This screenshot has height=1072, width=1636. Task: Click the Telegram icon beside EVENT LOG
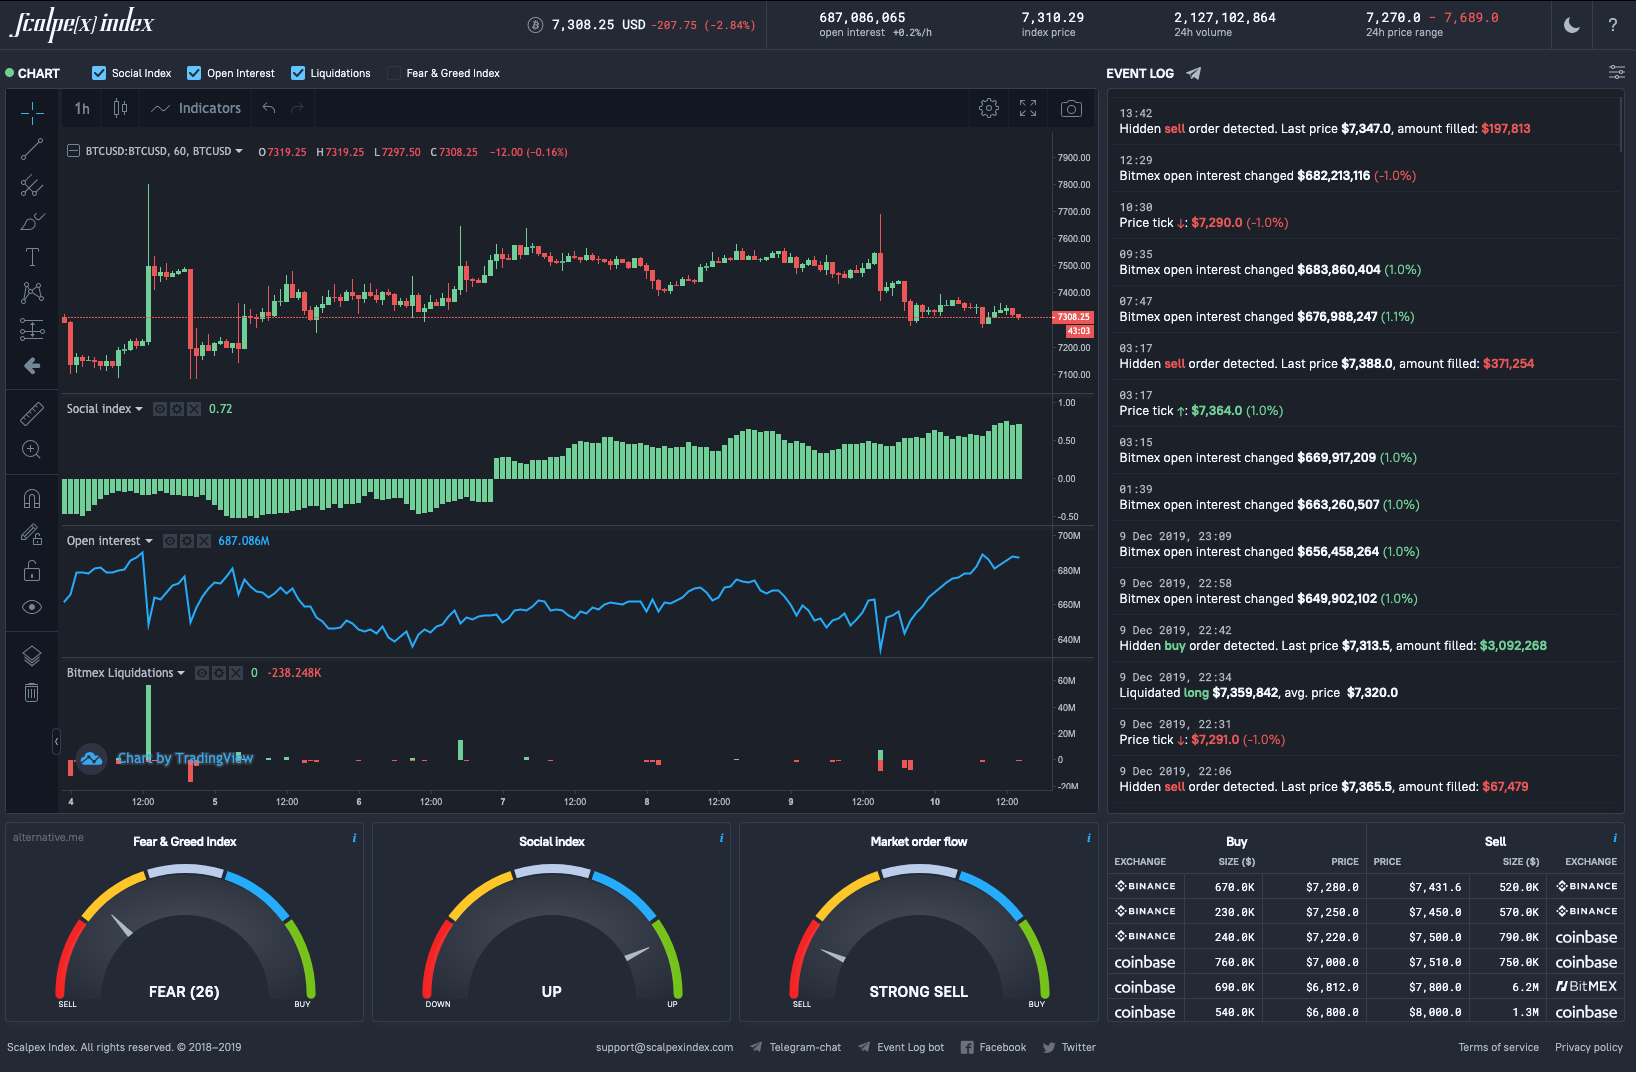click(x=1193, y=73)
